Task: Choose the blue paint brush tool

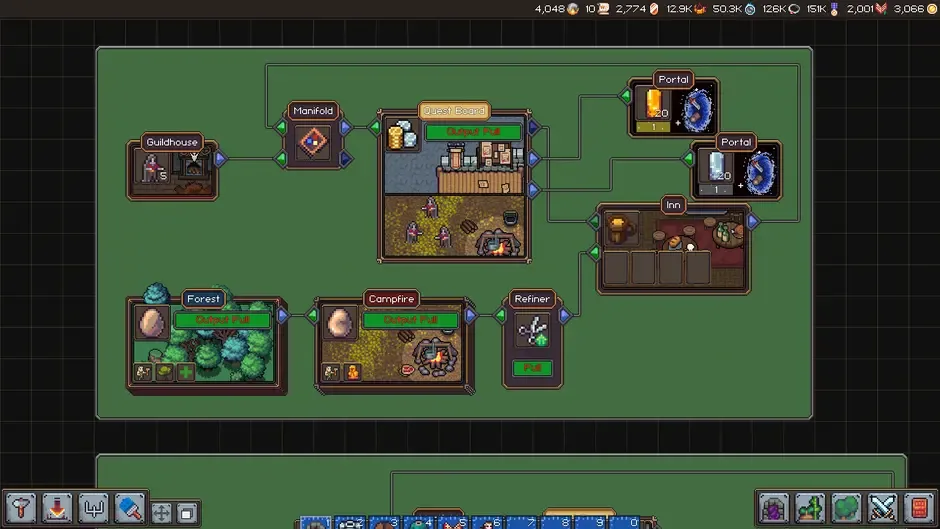Action: [x=129, y=508]
